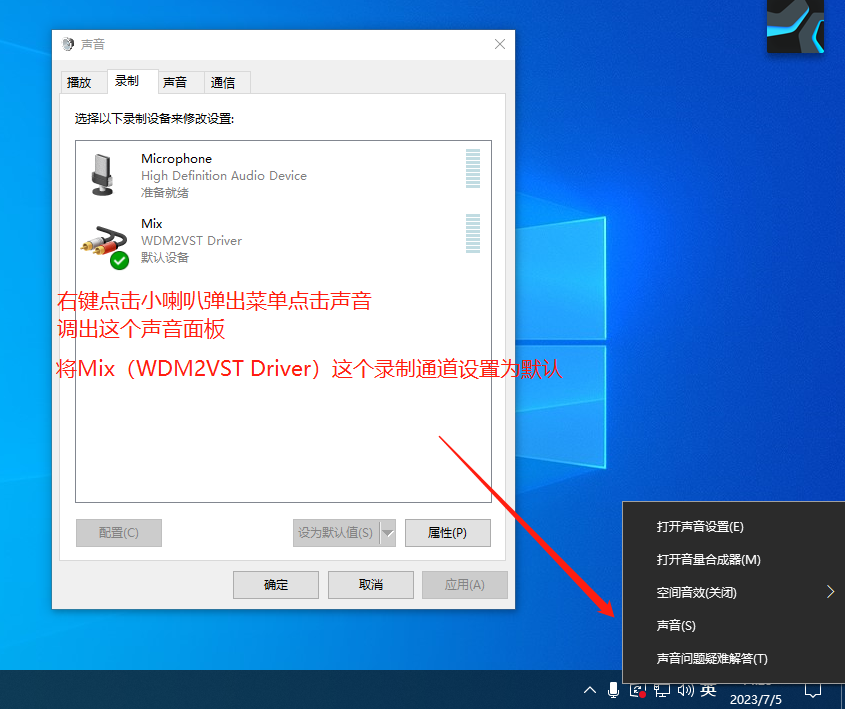Click green default checkmark on Mix device
This screenshot has width=845, height=709.
point(116,257)
